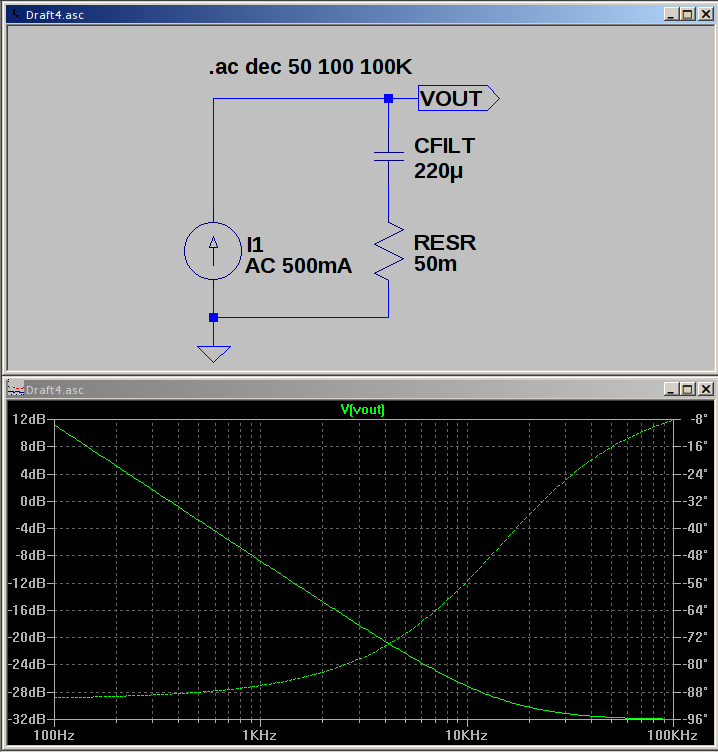Click the waveform window title Draft4.asc
The image size is (718, 753).
click(x=55, y=389)
